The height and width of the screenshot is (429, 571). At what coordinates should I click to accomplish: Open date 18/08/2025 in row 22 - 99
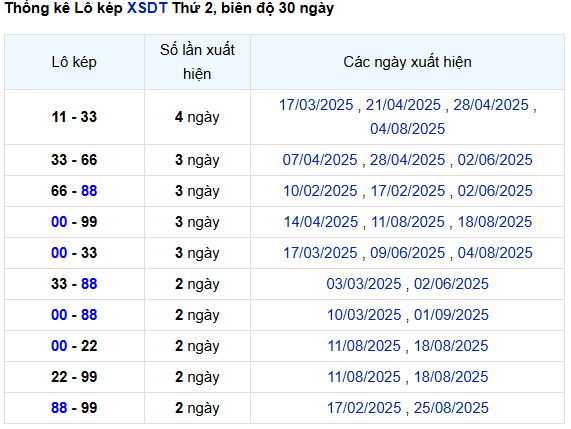tap(451, 377)
